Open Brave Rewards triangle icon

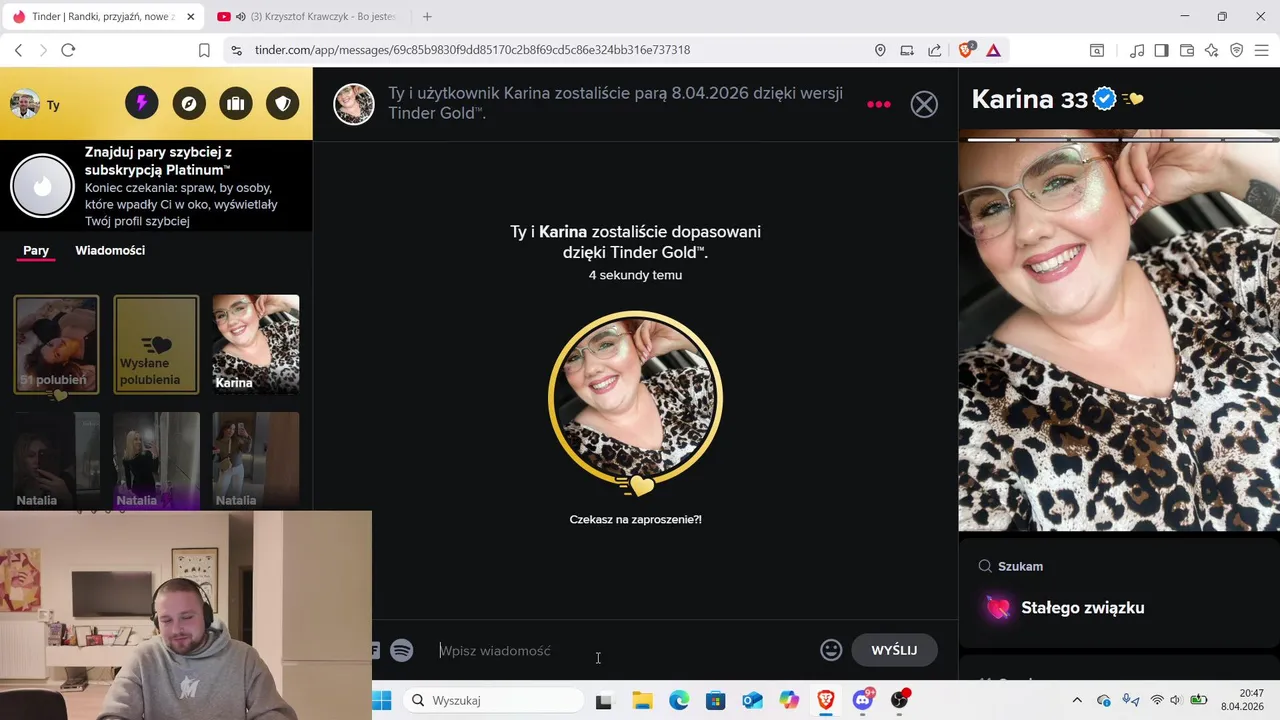[x=994, y=50]
